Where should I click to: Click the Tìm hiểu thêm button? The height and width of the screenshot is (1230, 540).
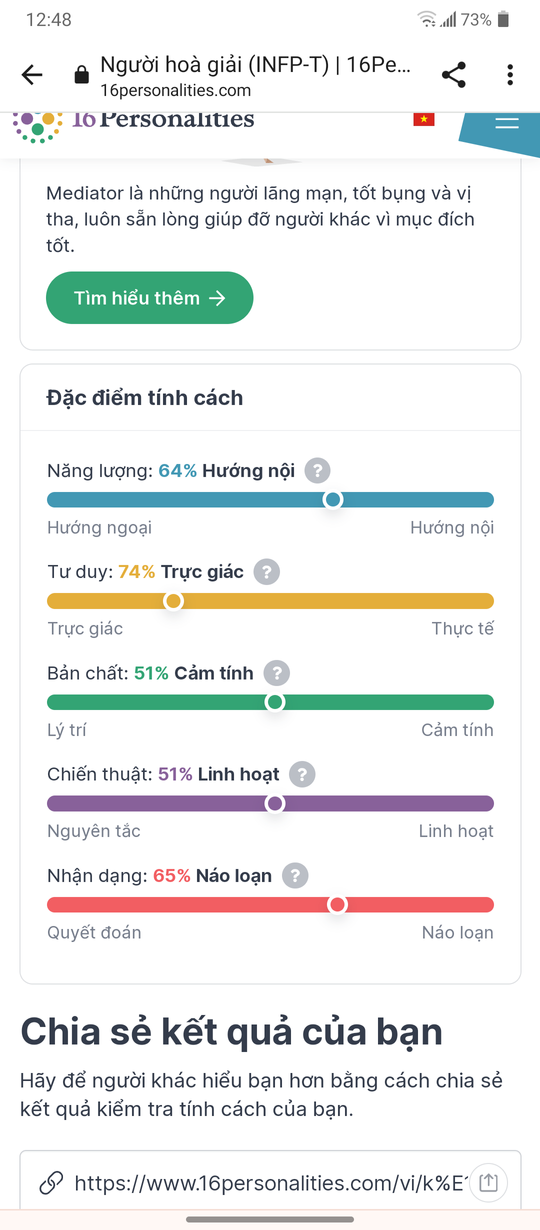pyautogui.click(x=150, y=298)
